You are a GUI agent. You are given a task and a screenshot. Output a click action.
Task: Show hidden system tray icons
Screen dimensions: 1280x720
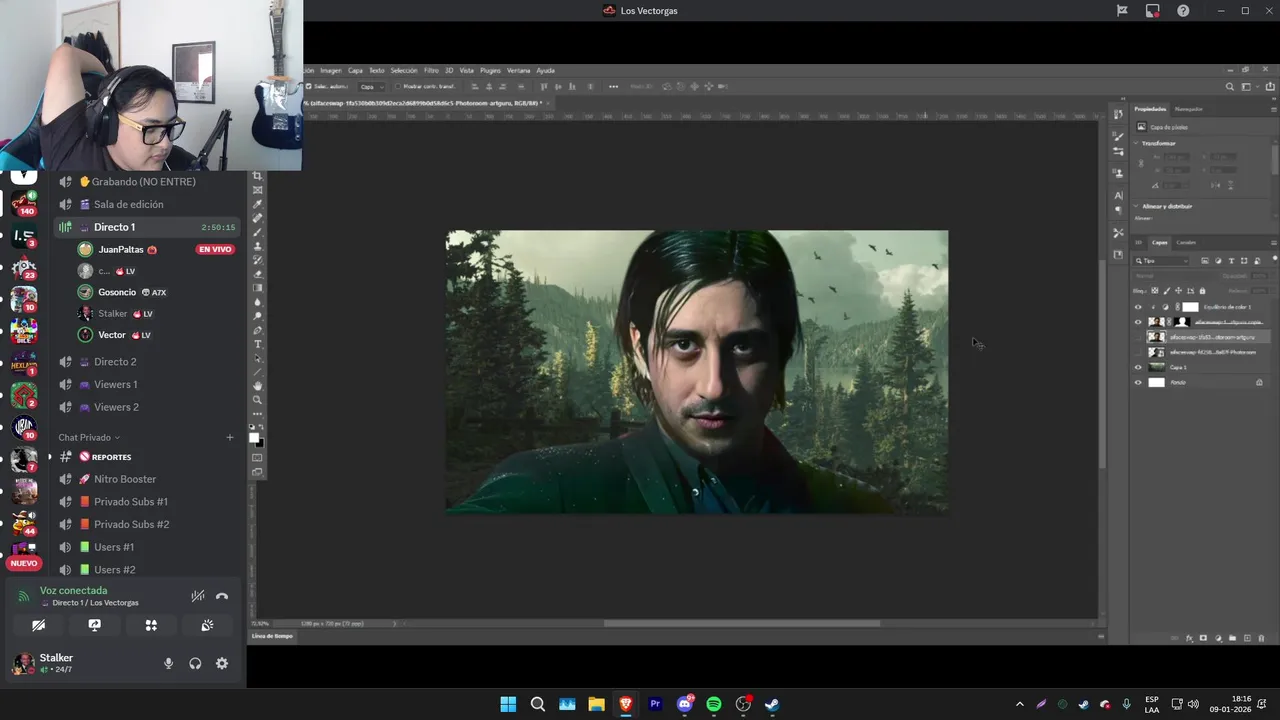tap(1019, 704)
